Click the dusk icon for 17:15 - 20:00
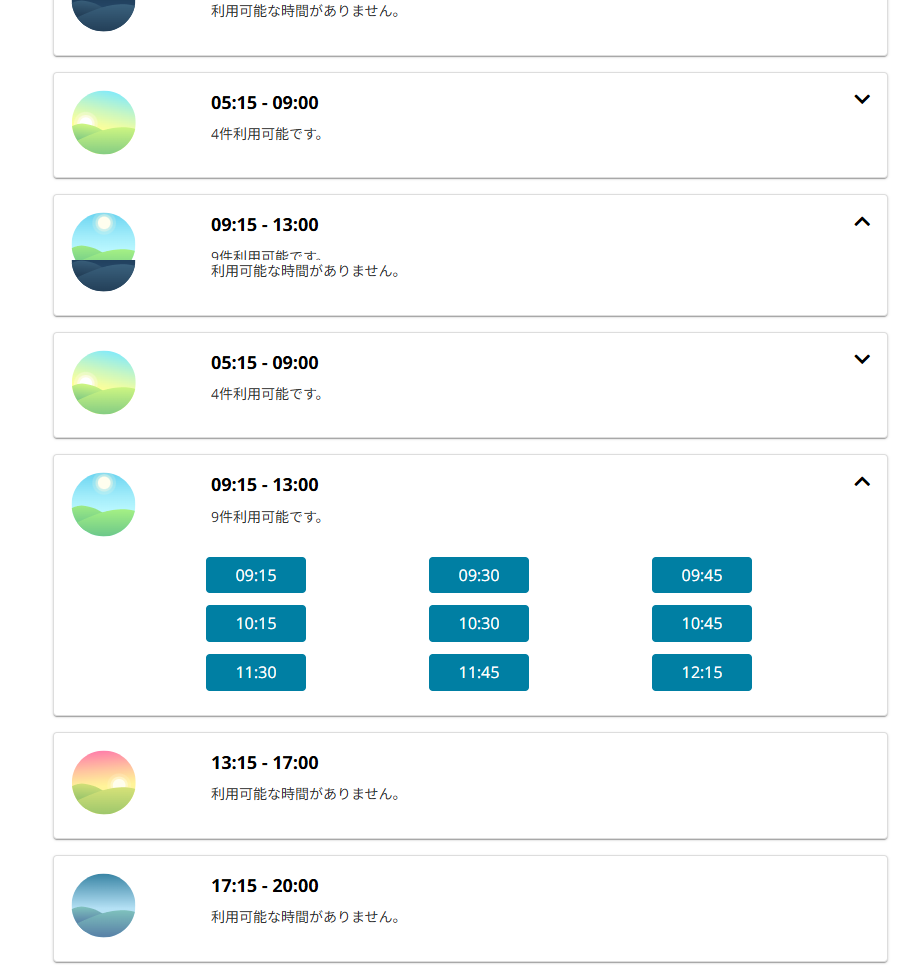 click(104, 905)
